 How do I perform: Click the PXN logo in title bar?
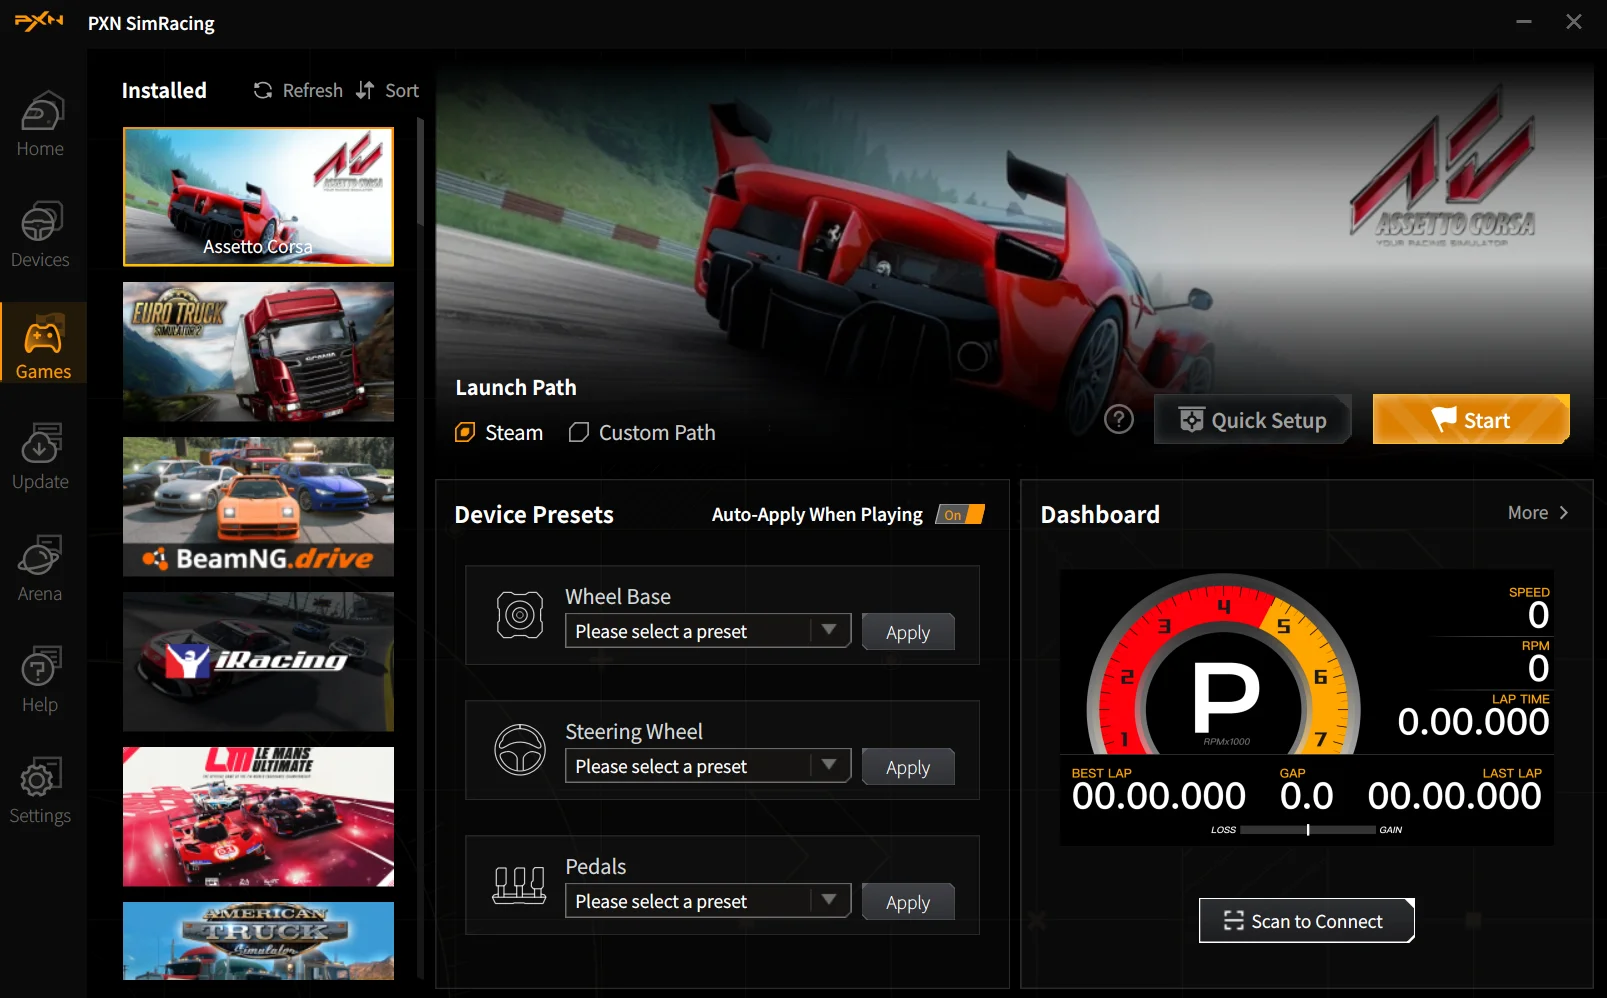[x=39, y=21]
